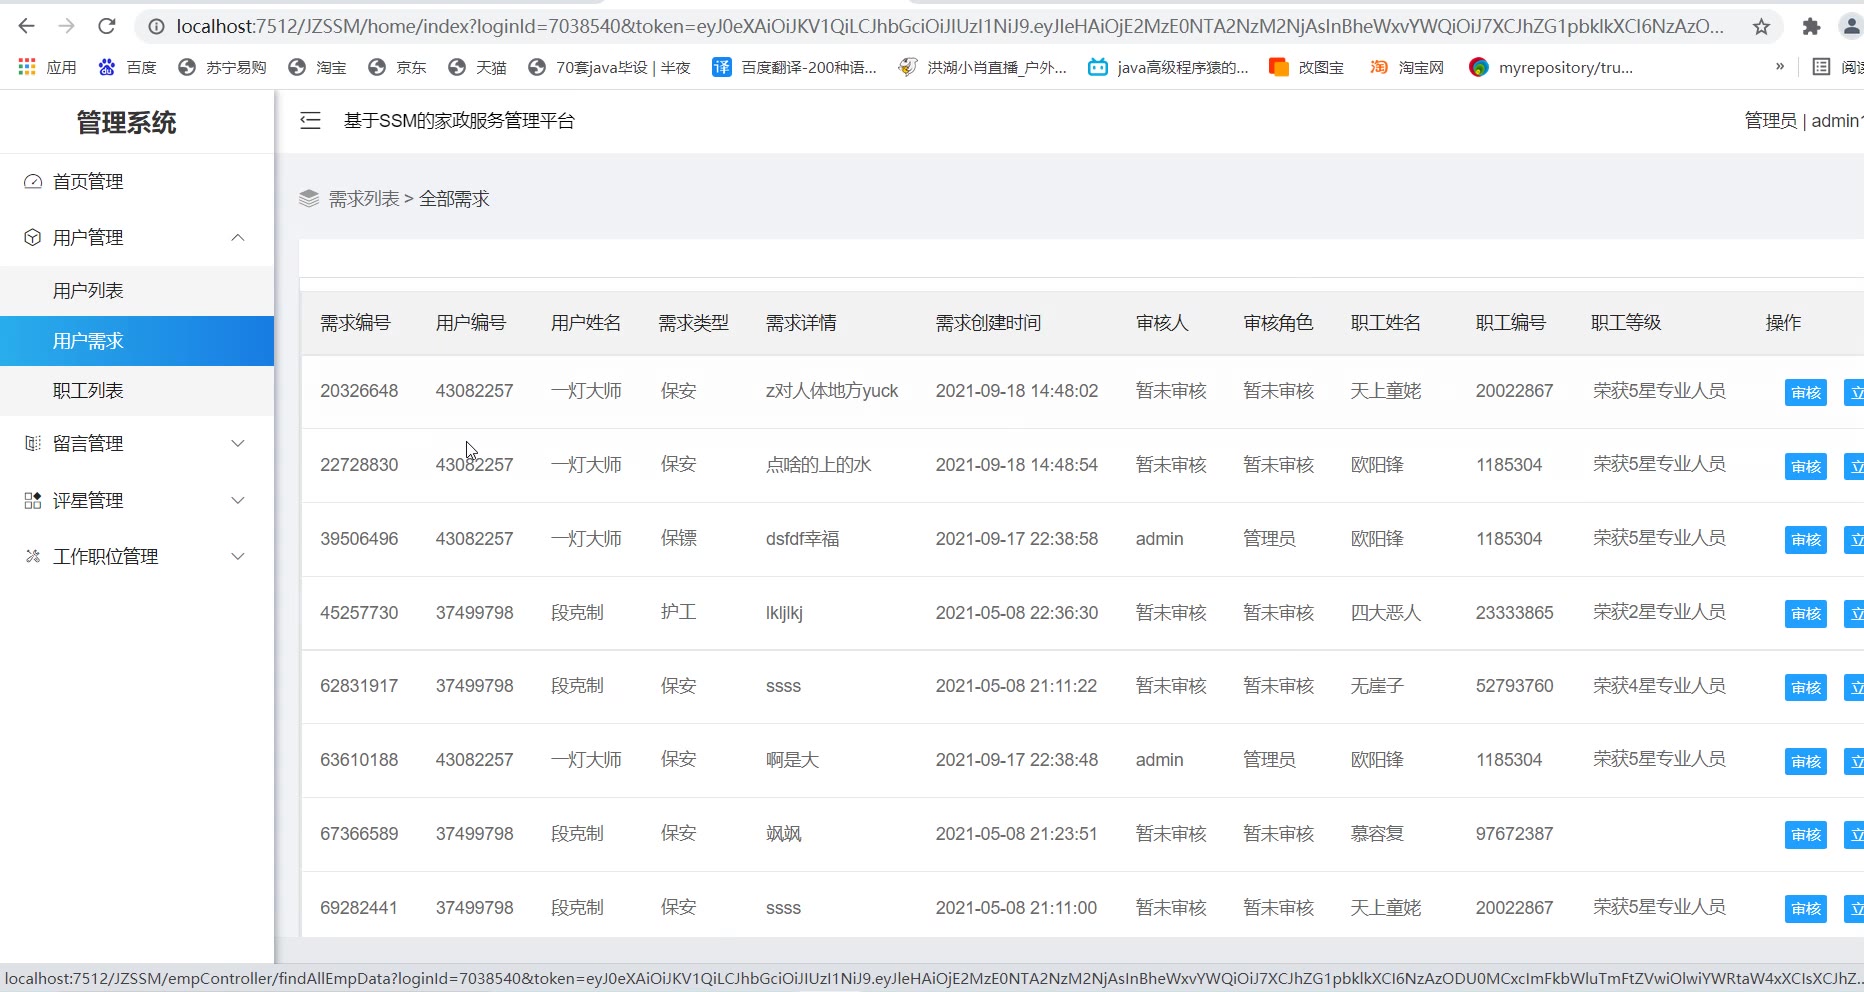Open the java高级程序猿 bookmark
Screen dimensions: 1864x992
[1168, 67]
